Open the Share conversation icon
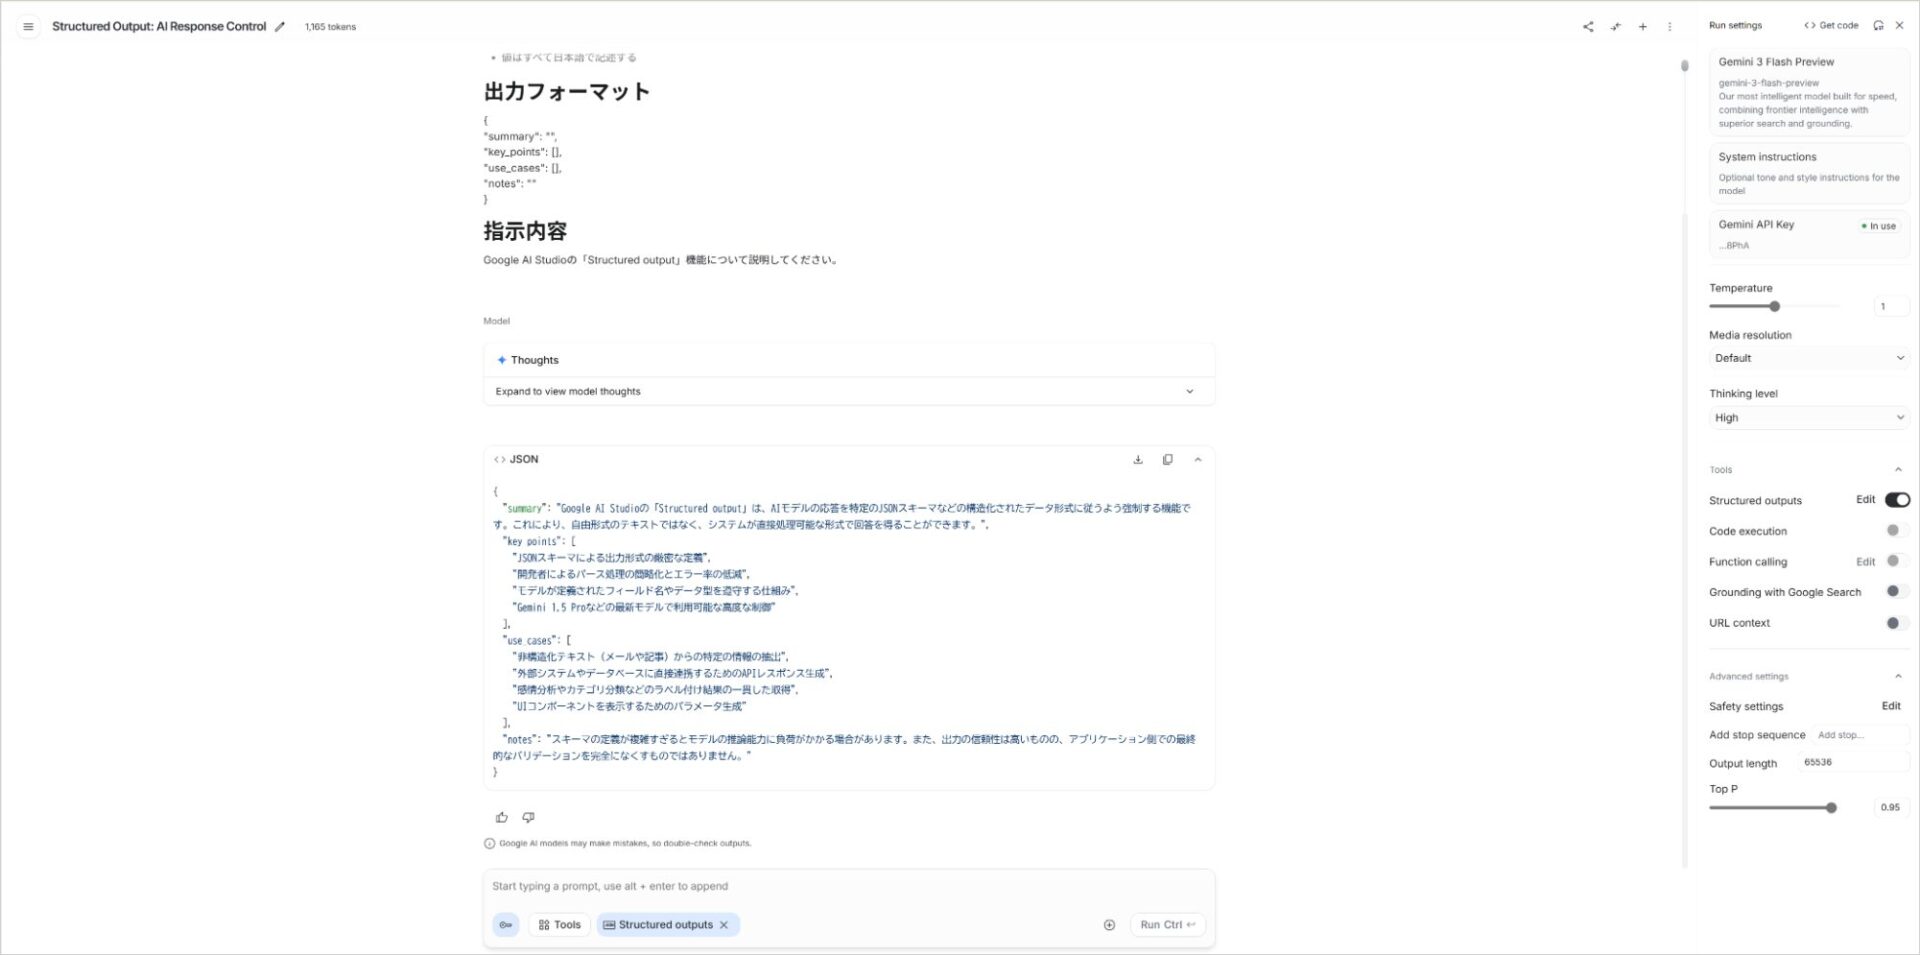 click(x=1588, y=27)
